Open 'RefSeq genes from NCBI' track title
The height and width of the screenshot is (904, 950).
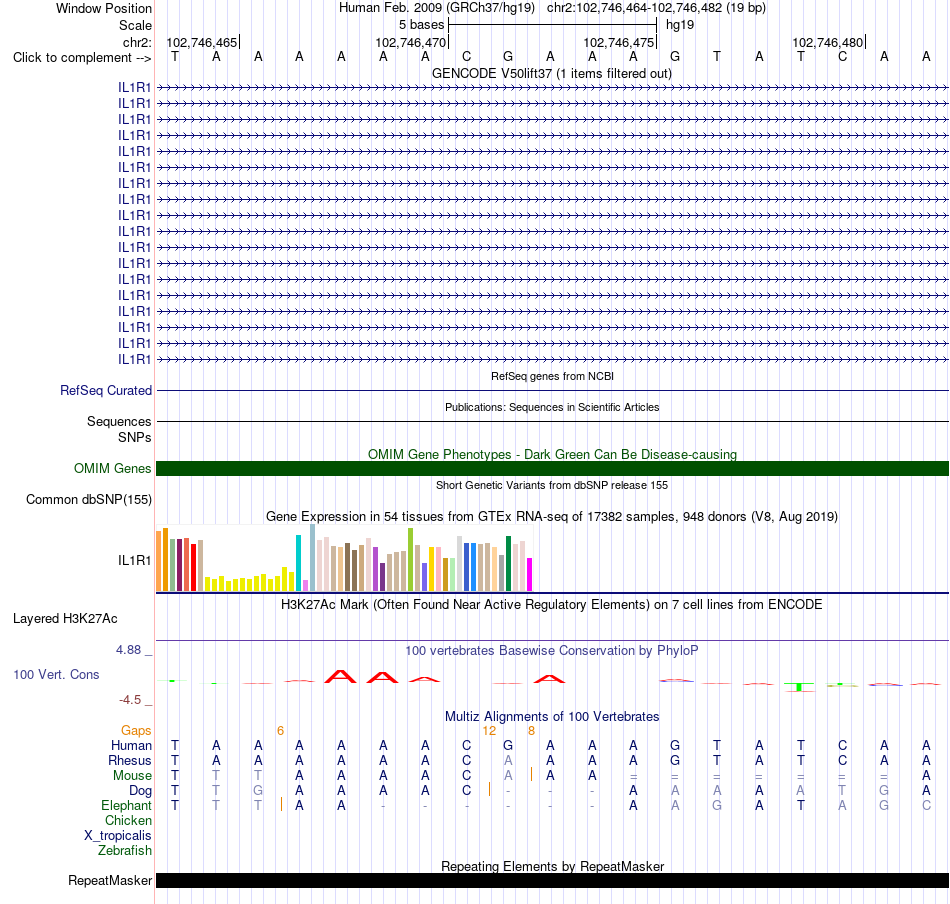(x=552, y=376)
